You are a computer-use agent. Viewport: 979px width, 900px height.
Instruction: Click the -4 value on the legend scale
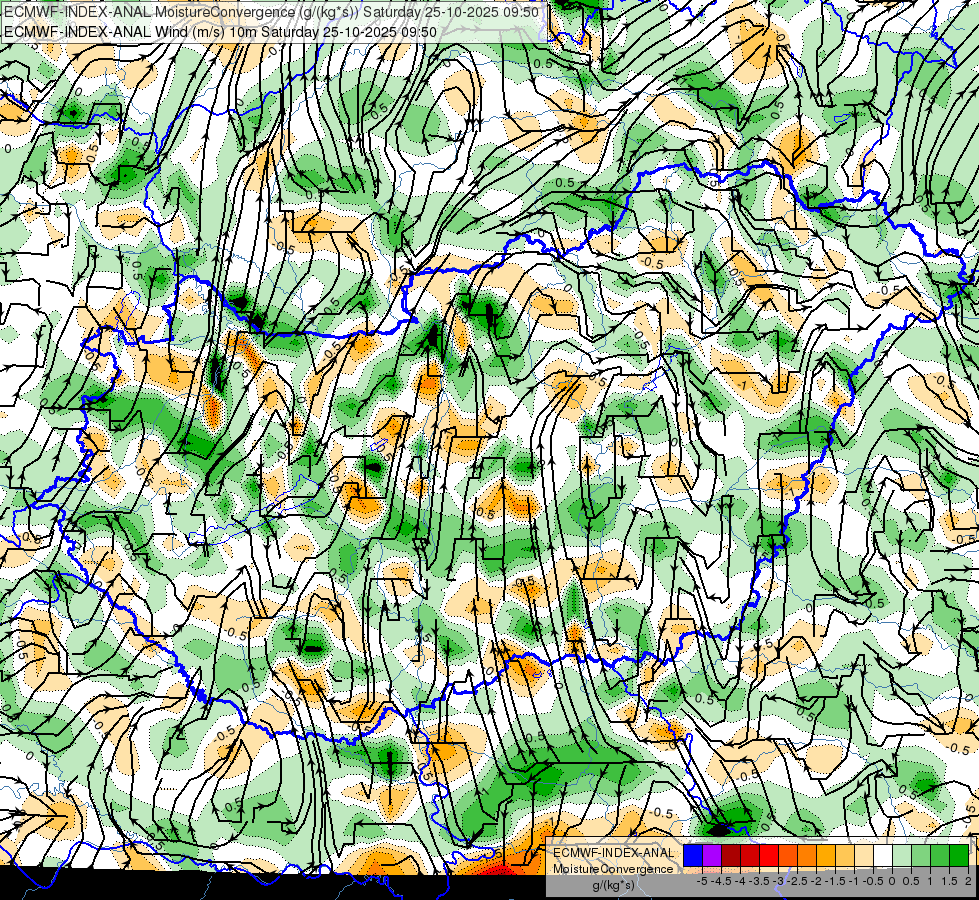click(740, 881)
